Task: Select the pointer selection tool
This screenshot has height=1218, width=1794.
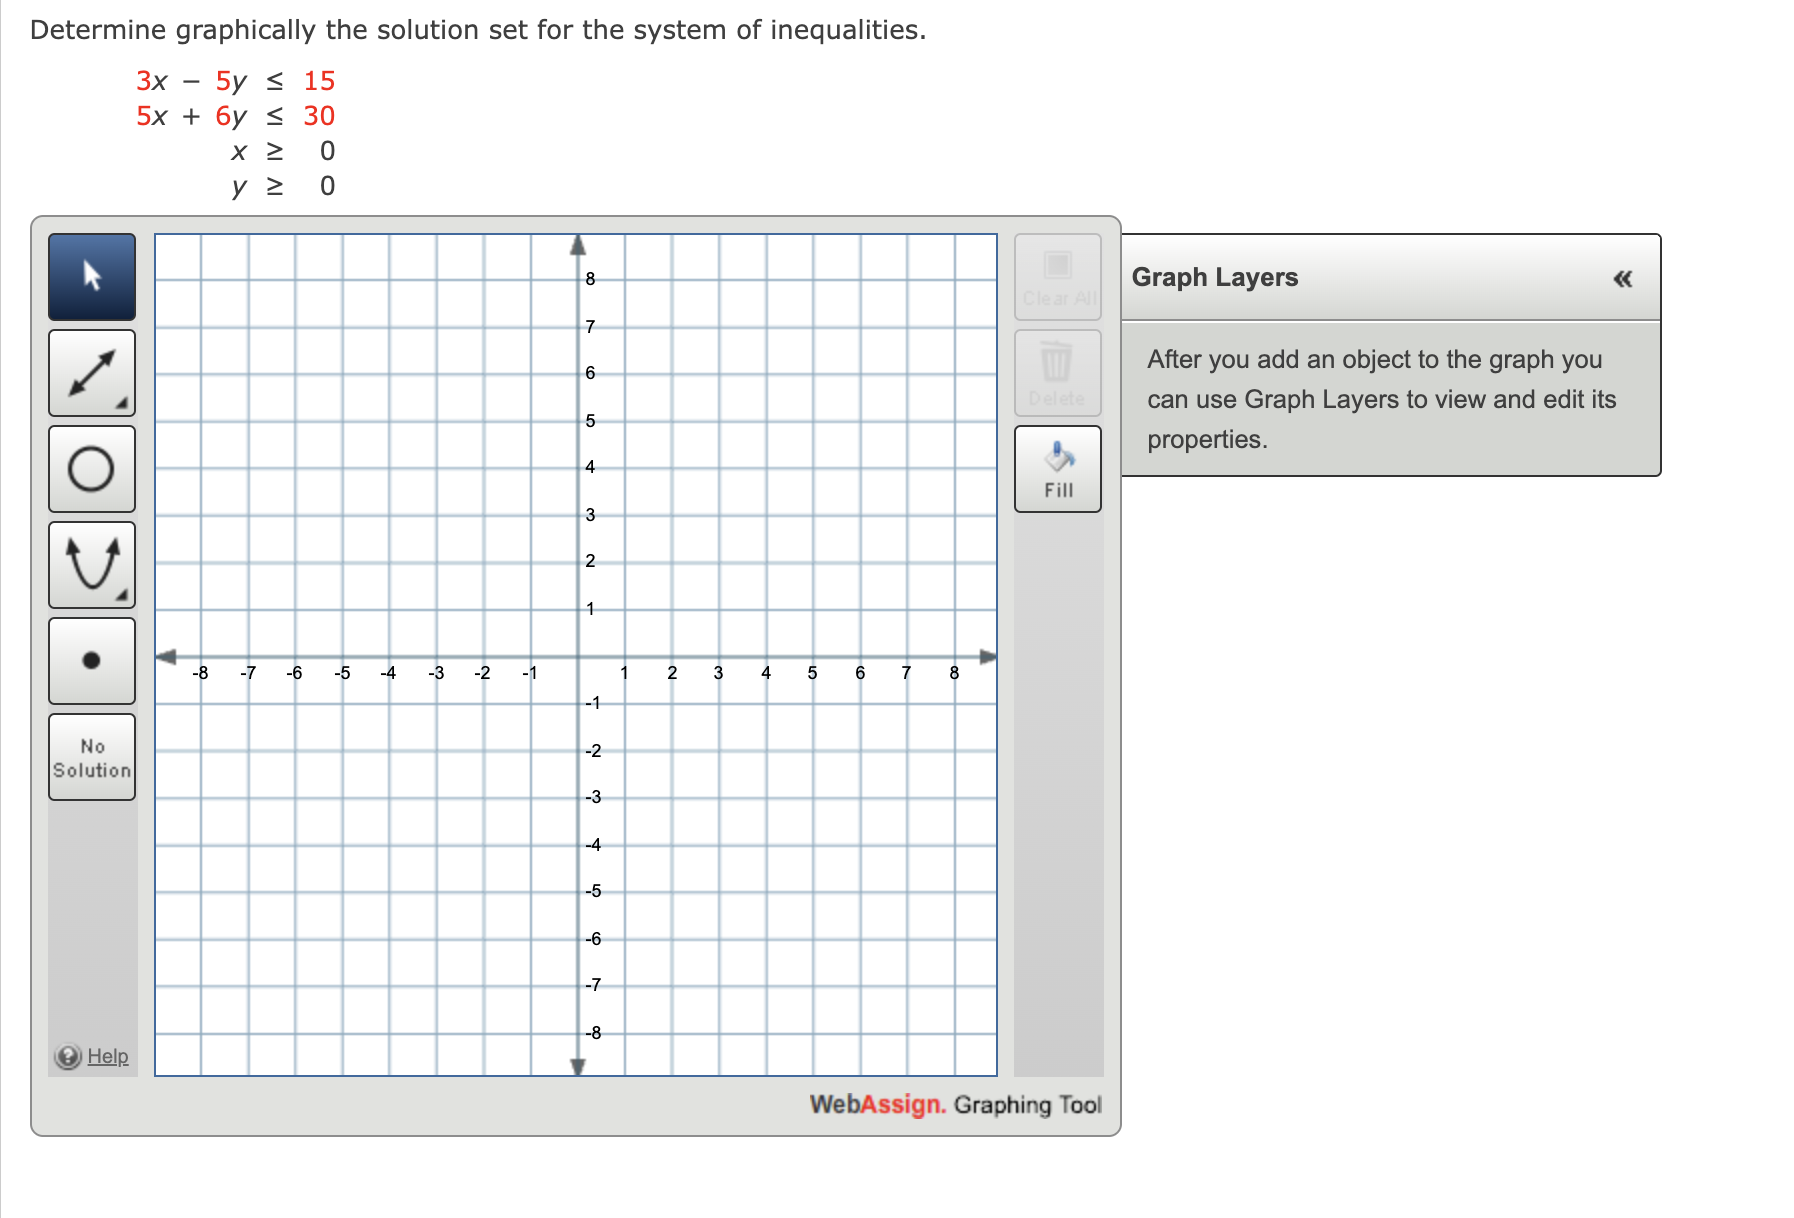Action: (x=90, y=277)
